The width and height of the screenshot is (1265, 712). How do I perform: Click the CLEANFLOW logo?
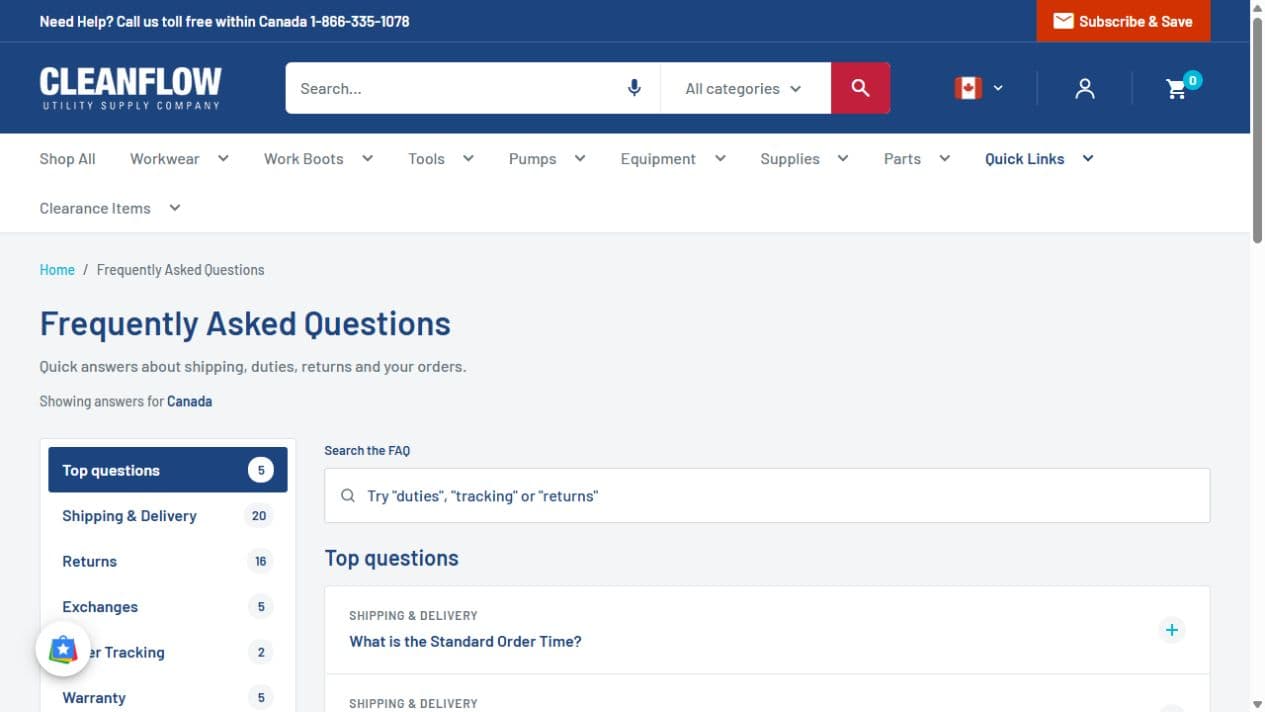tap(131, 88)
